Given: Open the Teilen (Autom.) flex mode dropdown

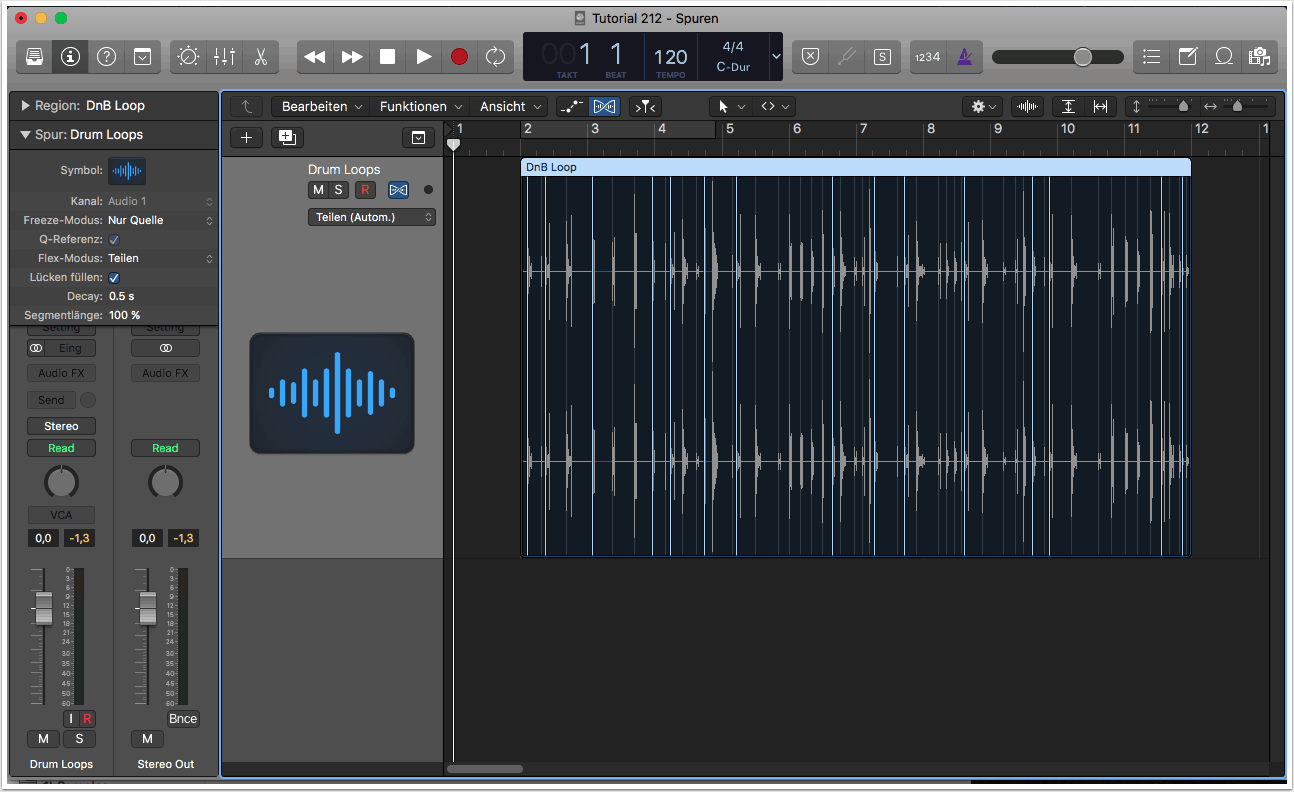Looking at the screenshot, I should click(x=372, y=217).
